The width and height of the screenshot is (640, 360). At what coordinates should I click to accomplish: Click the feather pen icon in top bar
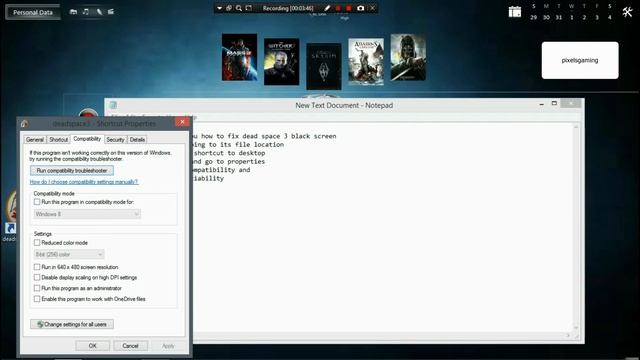pos(99,12)
